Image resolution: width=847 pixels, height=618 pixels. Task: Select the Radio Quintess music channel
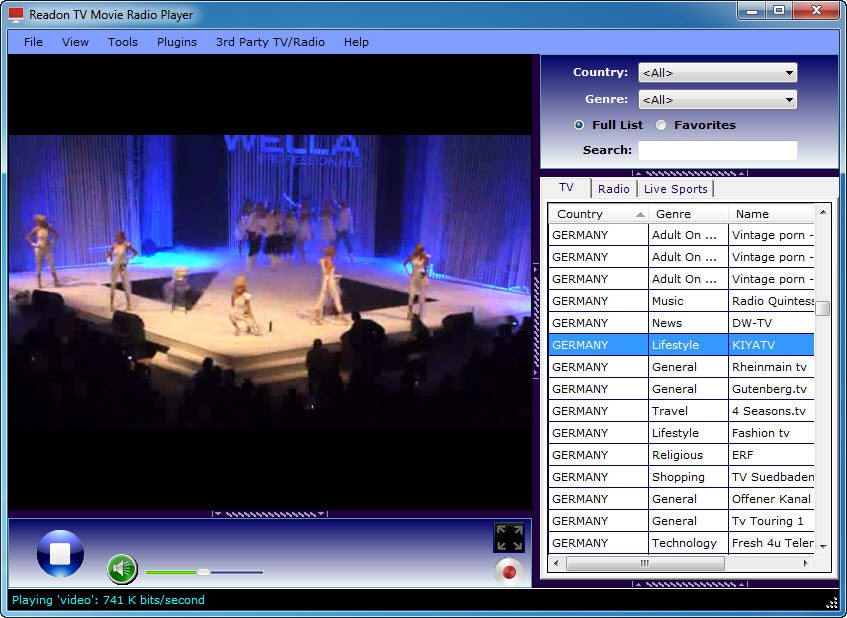(x=681, y=301)
